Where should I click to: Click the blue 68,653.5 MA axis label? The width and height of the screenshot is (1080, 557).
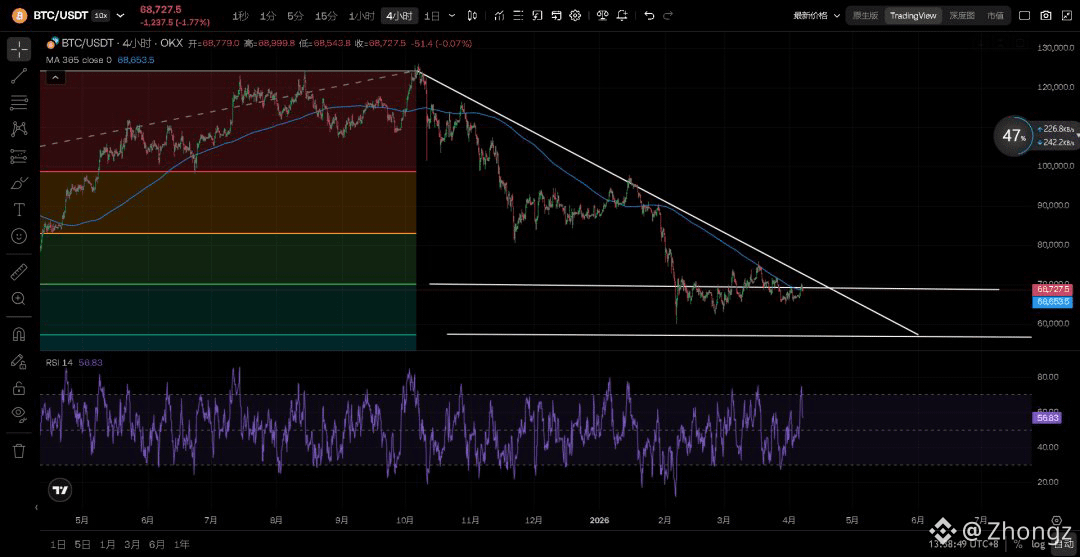(1051, 302)
